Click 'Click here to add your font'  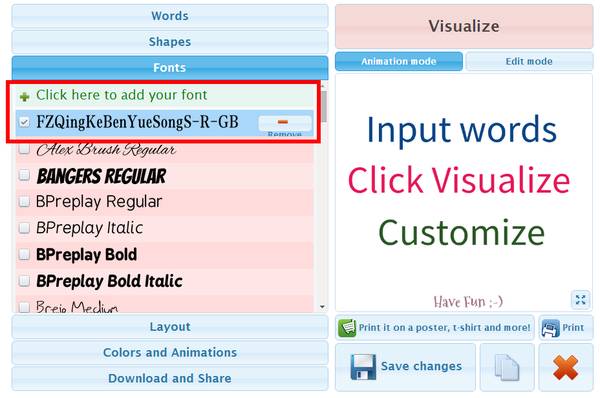pyautogui.click(x=122, y=95)
